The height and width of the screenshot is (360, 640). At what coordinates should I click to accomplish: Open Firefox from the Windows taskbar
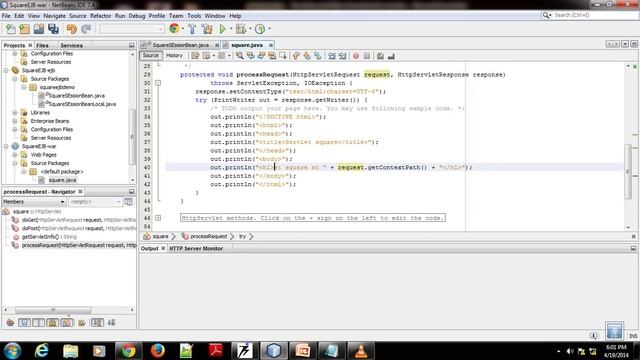click(157, 351)
